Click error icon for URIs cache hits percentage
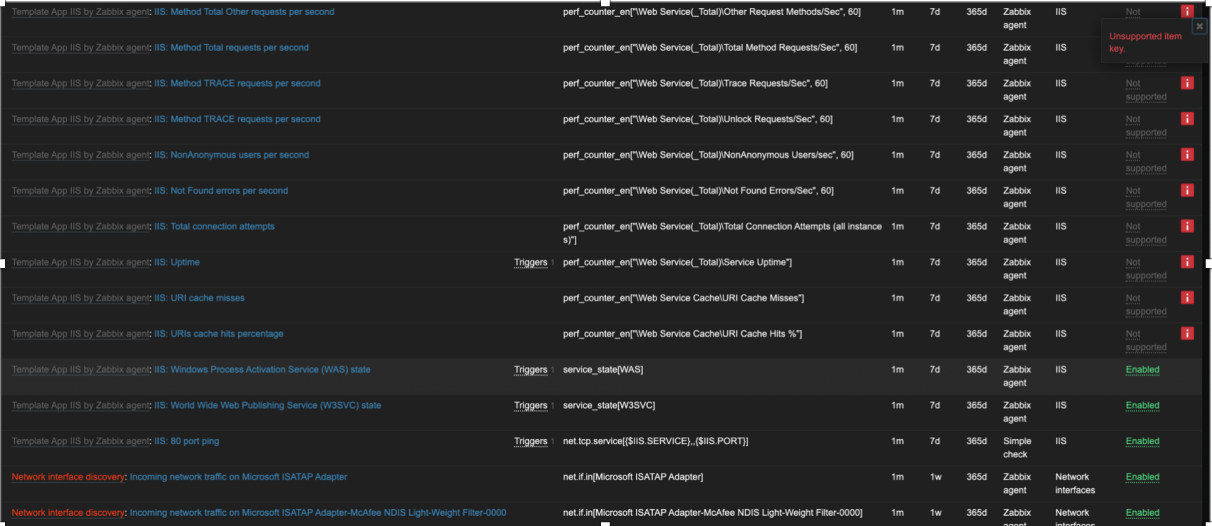The image size is (1212, 526). click(1187, 334)
